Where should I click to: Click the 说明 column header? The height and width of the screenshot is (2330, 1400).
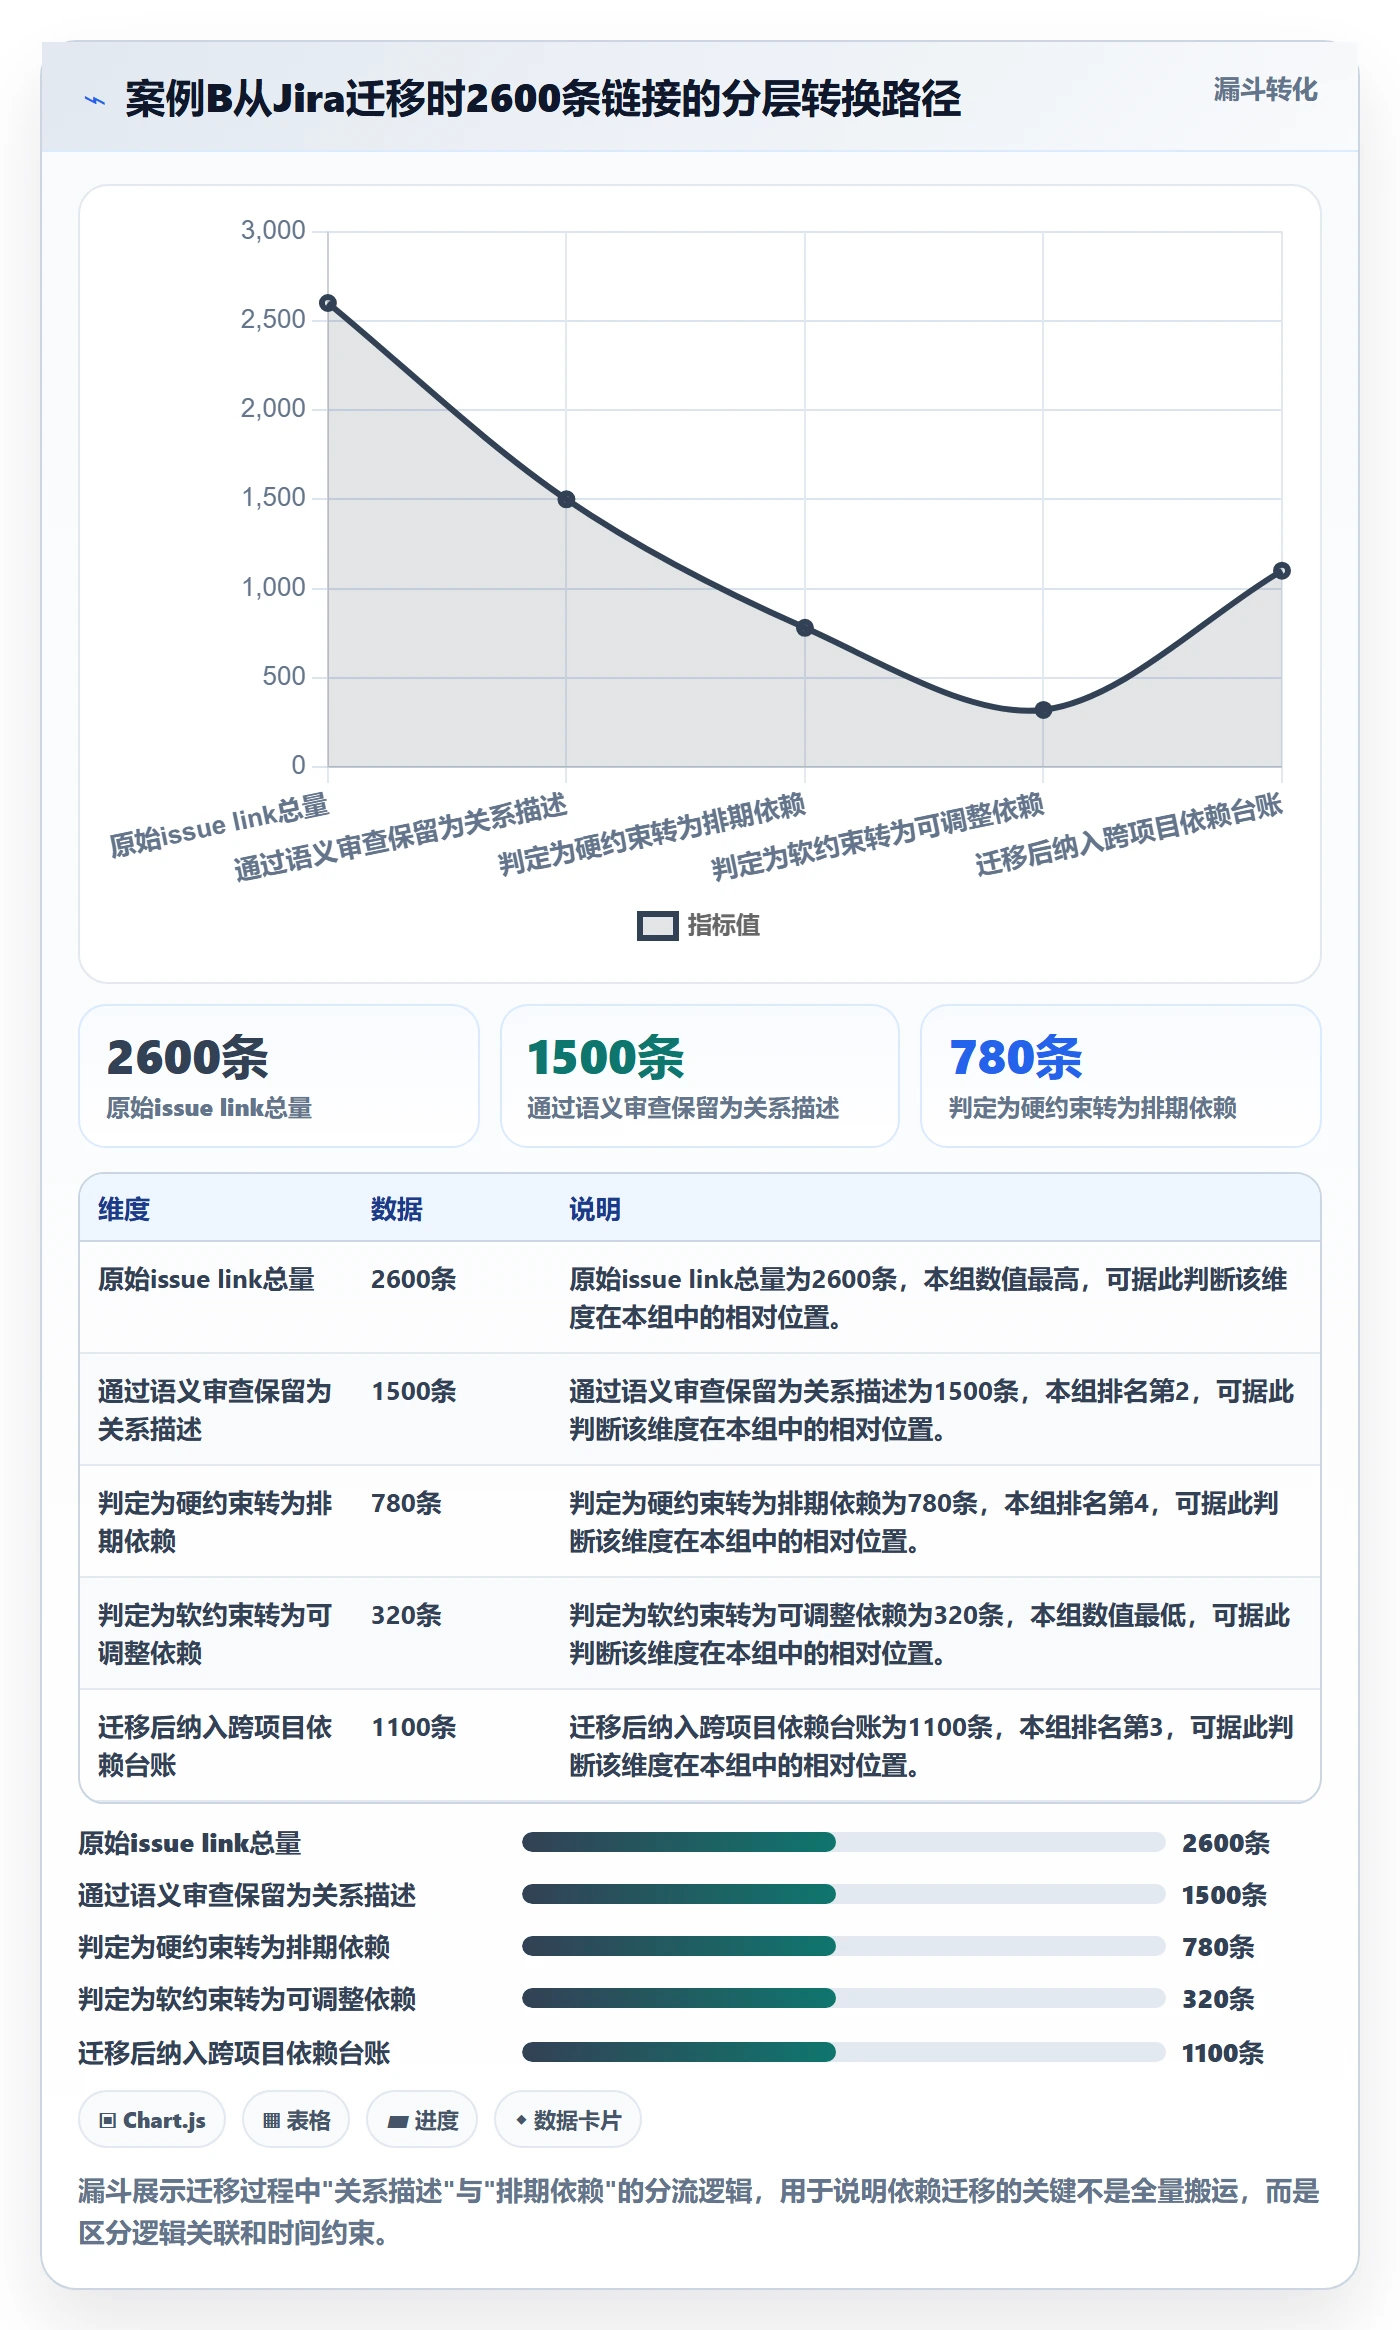(x=595, y=1209)
